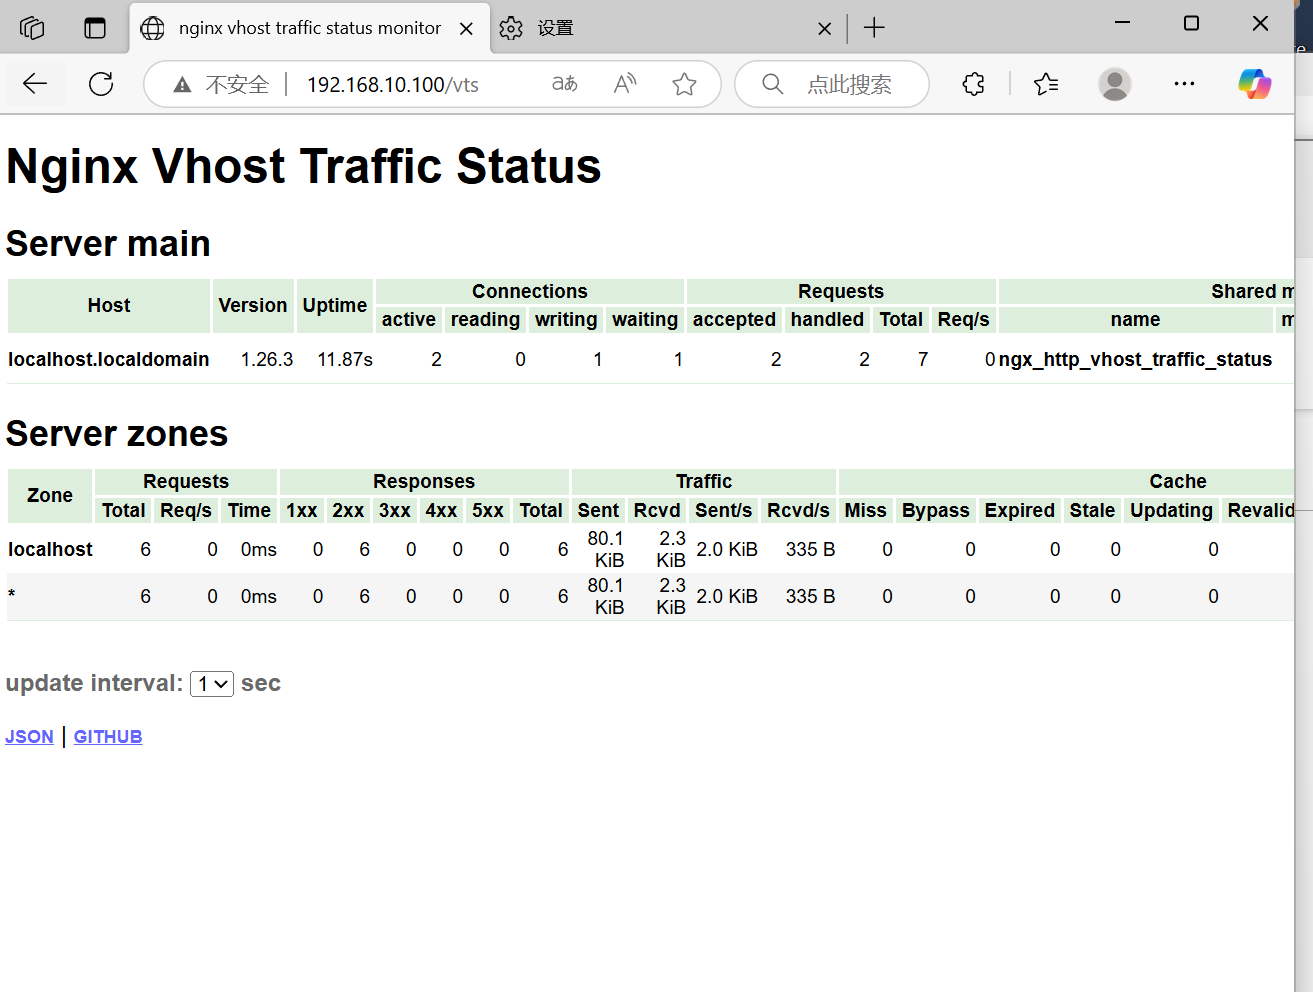The image size is (1313, 992).
Task: Switch to the 设置 settings tab
Action: [665, 28]
